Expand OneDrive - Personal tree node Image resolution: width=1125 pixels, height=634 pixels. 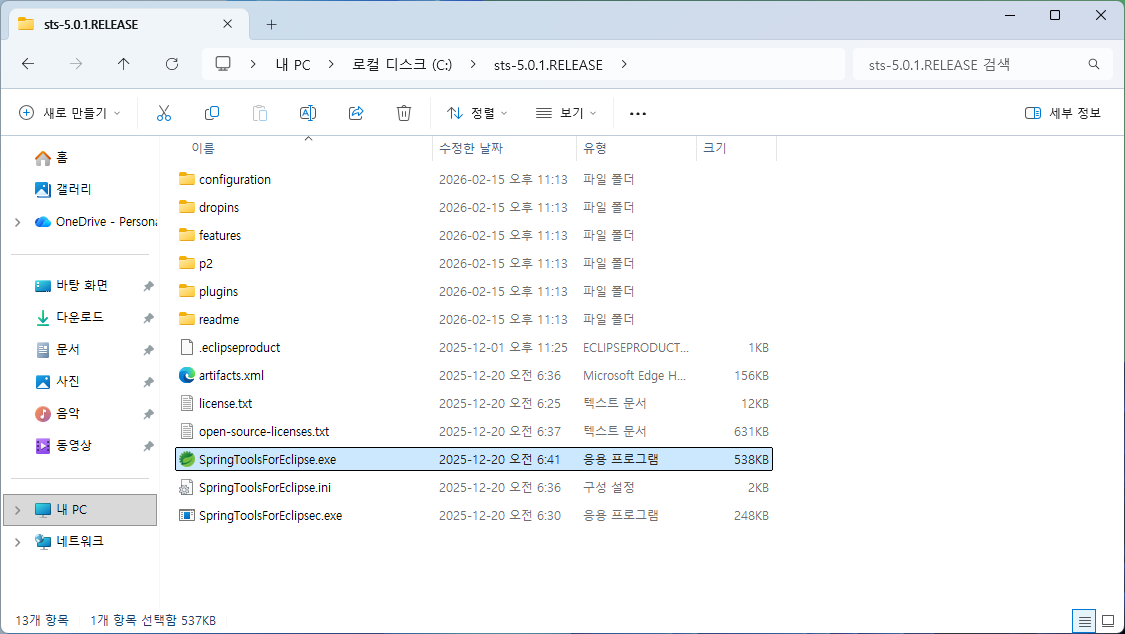coord(17,222)
